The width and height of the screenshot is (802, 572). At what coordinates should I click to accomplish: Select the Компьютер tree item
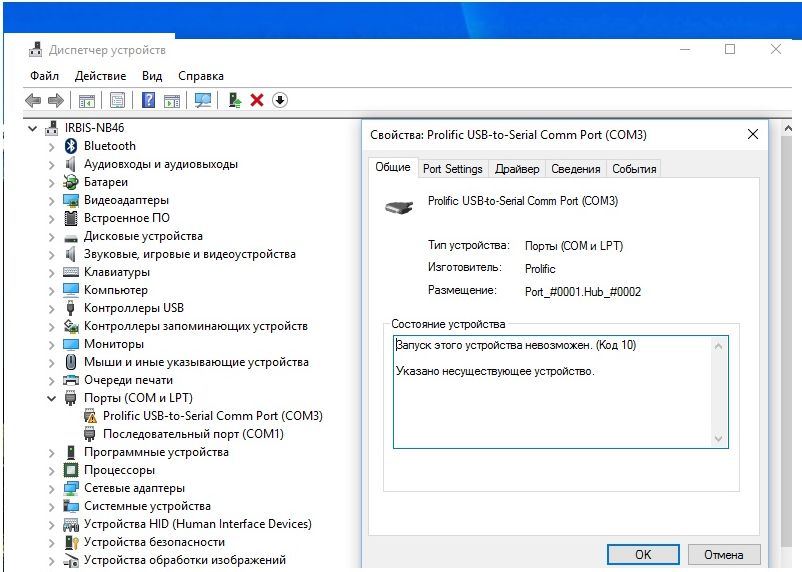coord(116,290)
